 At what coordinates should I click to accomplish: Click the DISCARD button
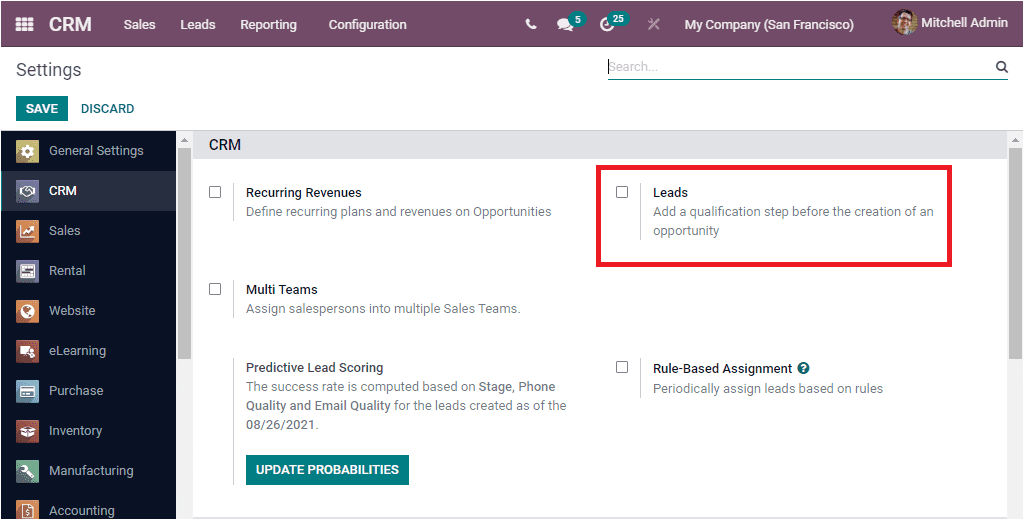(108, 108)
